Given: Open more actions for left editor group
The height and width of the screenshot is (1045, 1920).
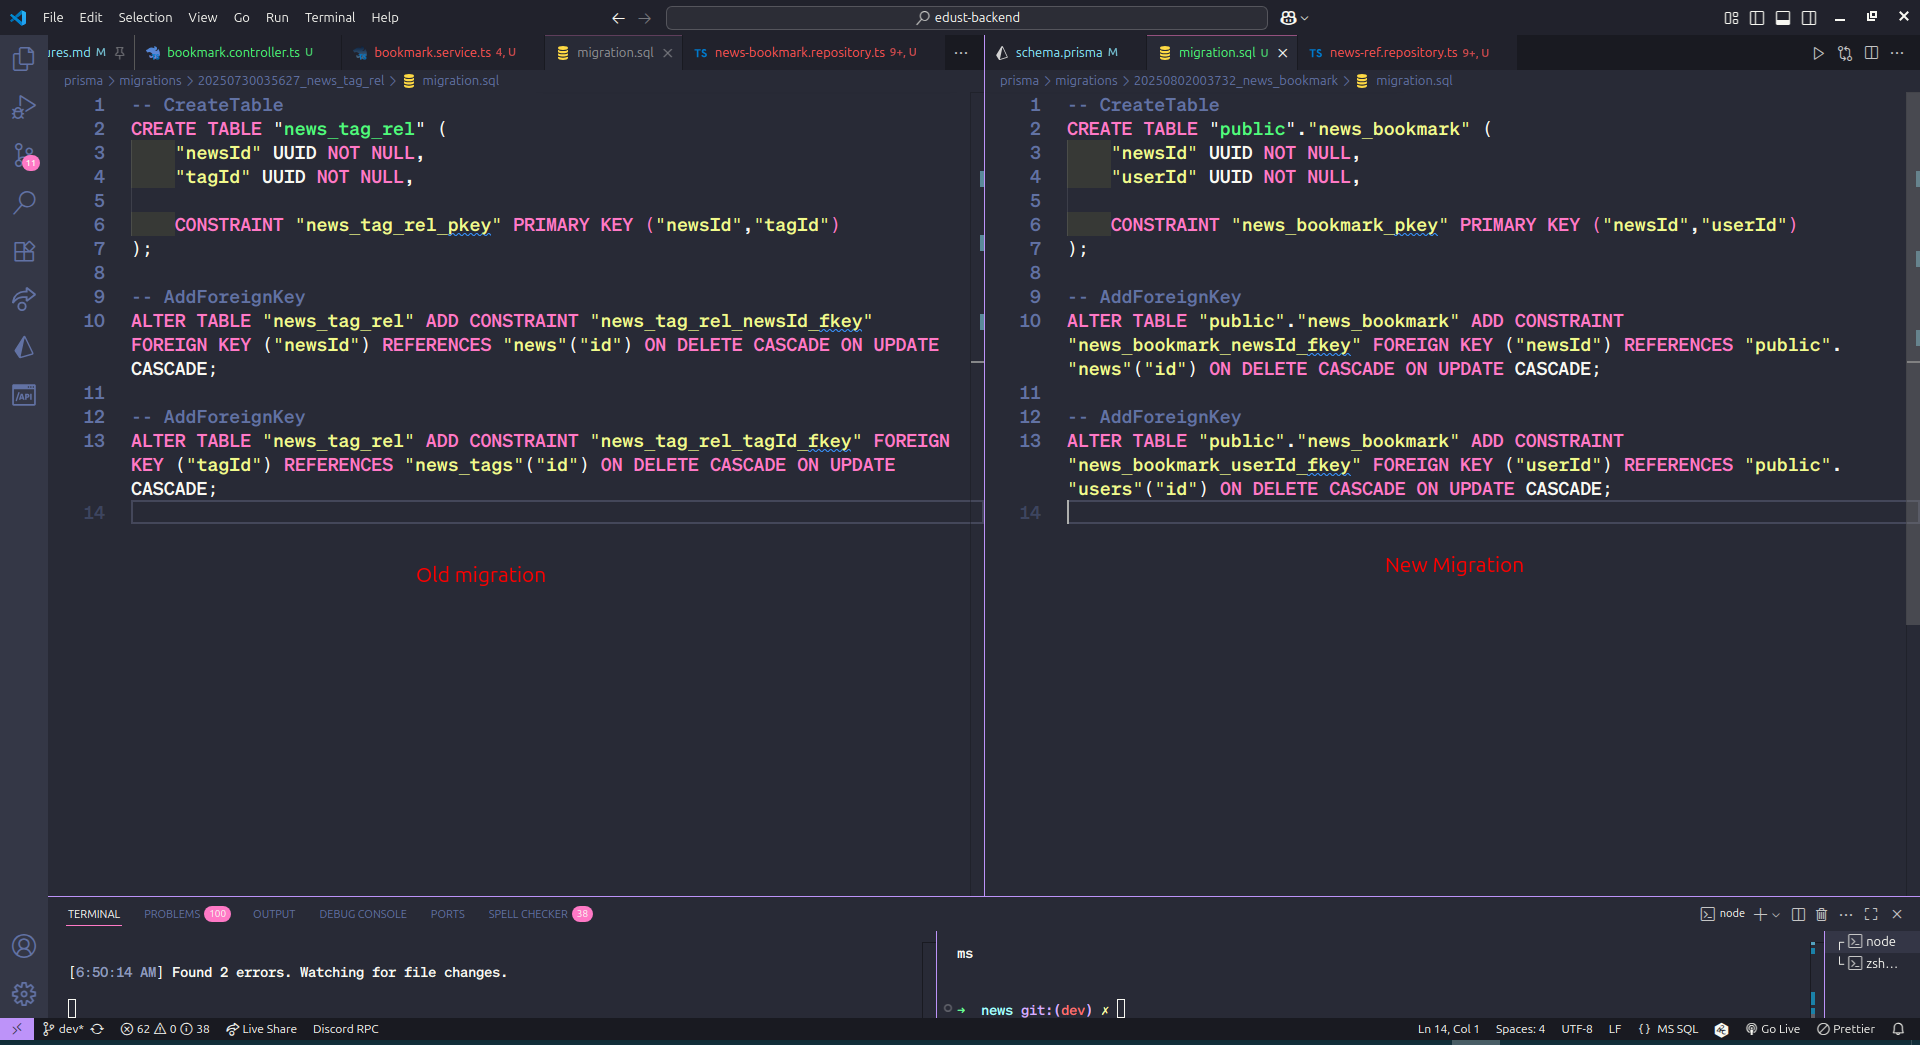Looking at the screenshot, I should point(961,53).
